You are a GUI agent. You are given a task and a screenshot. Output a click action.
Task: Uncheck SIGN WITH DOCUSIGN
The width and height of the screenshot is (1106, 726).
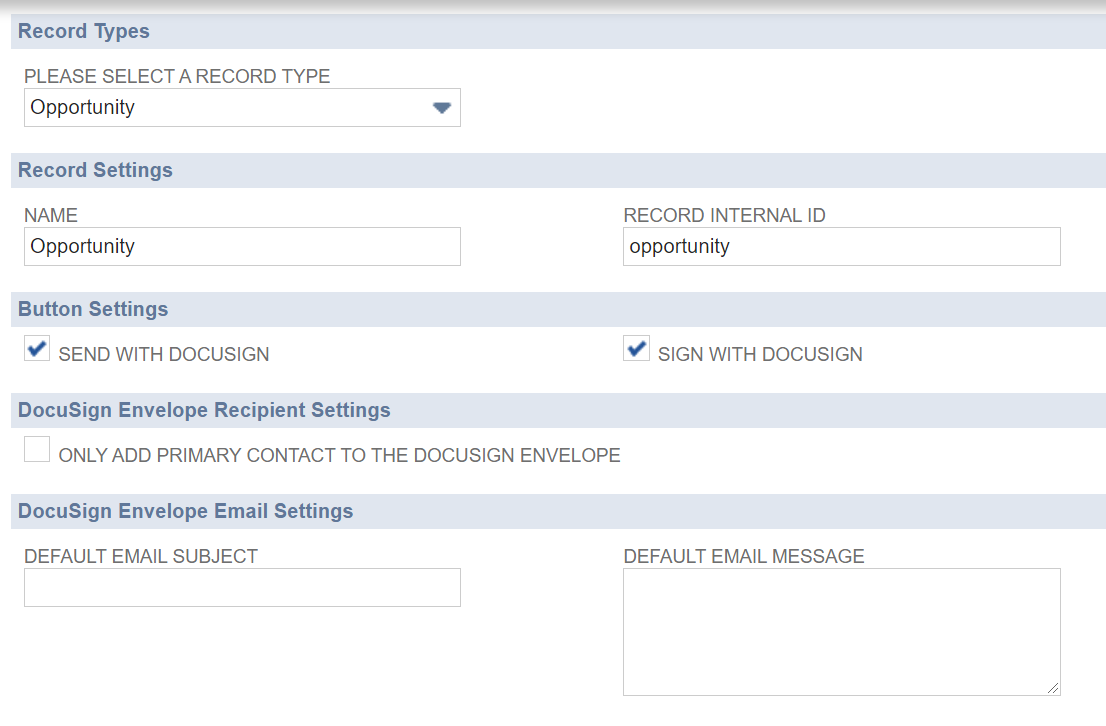(636, 348)
